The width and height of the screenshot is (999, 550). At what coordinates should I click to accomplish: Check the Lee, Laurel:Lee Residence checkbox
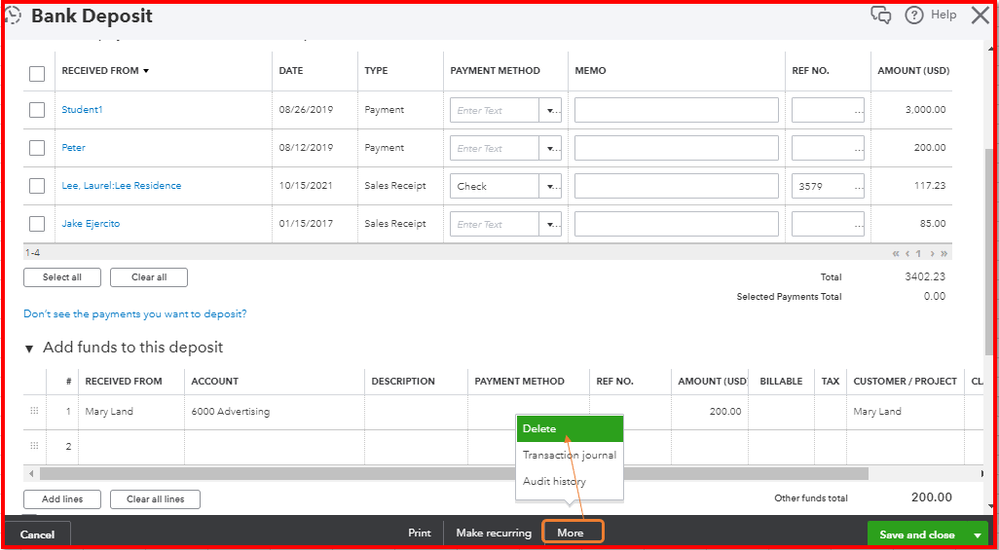click(x=37, y=186)
